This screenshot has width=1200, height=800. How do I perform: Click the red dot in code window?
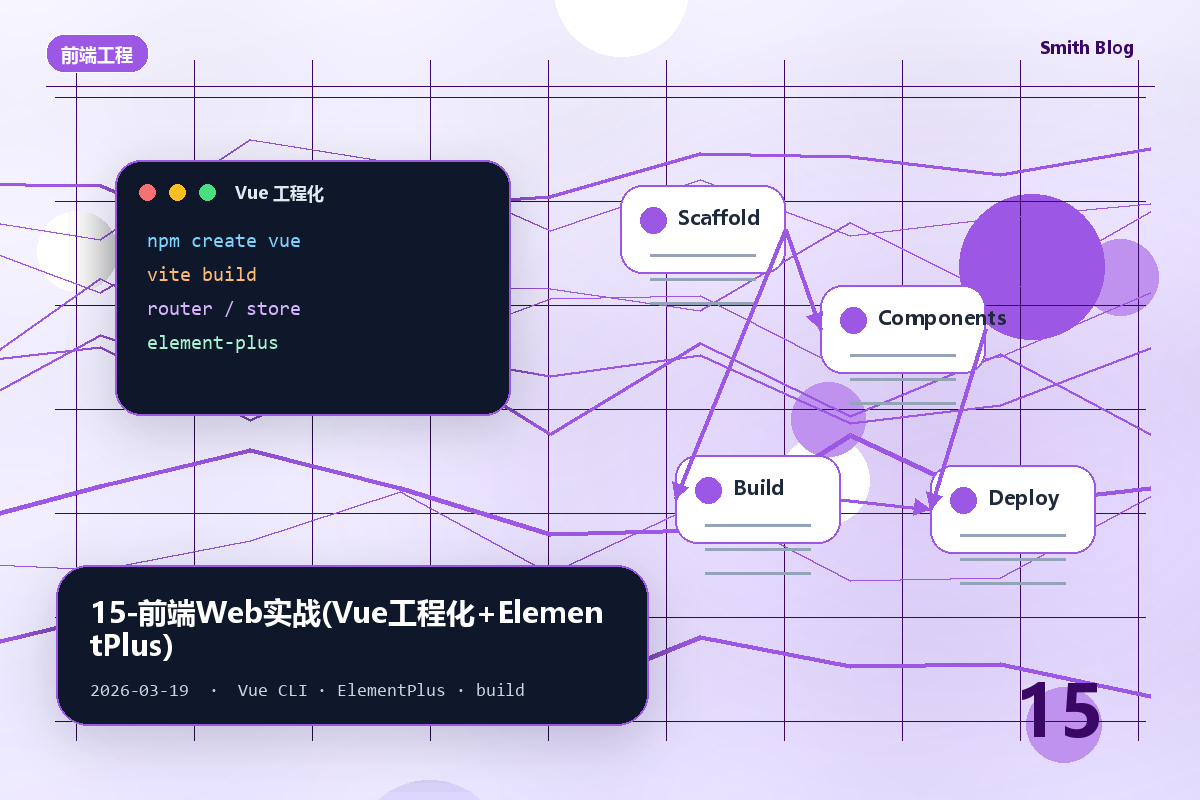click(x=147, y=193)
